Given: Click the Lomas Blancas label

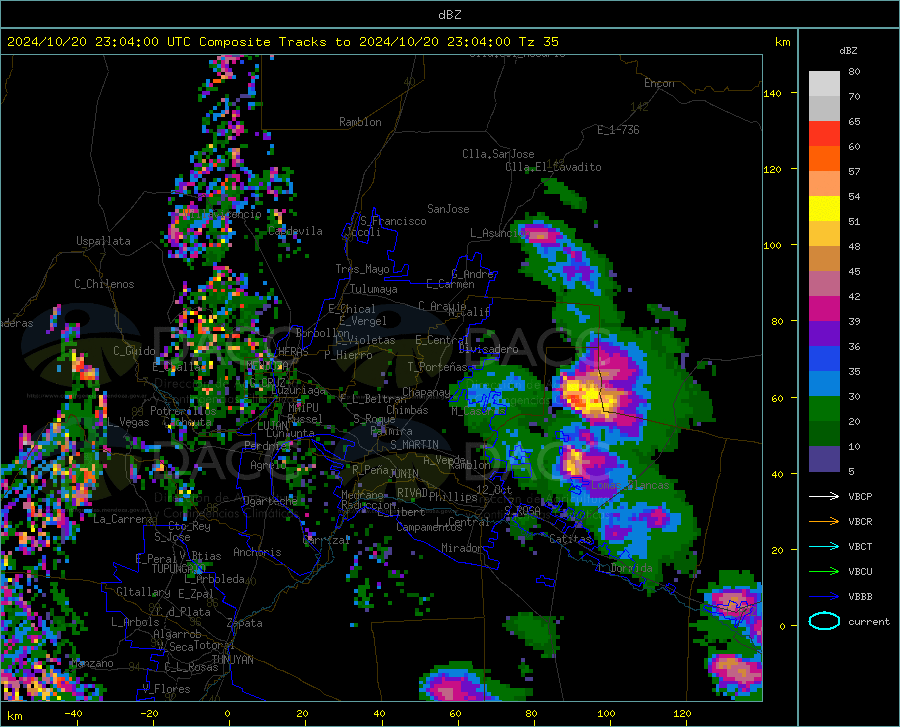Looking at the screenshot, I should pyautogui.click(x=630, y=485).
